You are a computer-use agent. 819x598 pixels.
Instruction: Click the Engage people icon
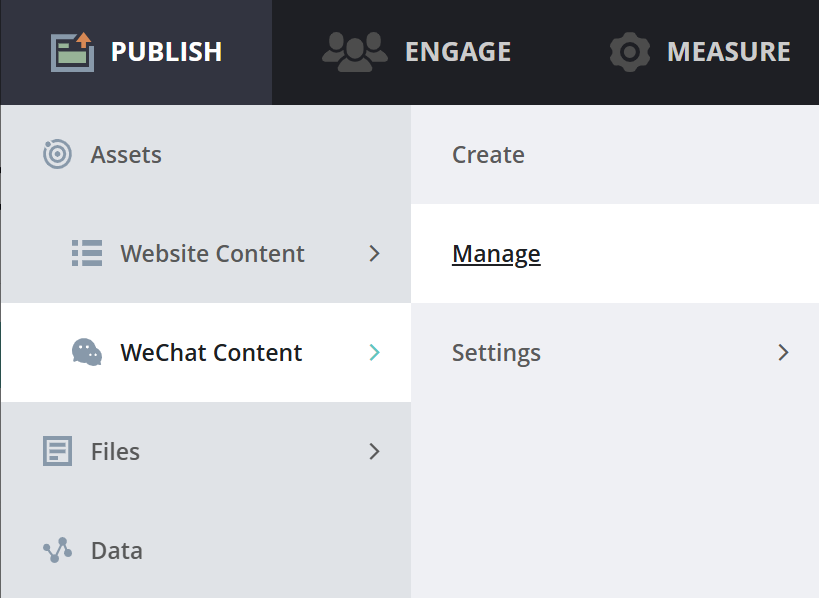tap(355, 50)
